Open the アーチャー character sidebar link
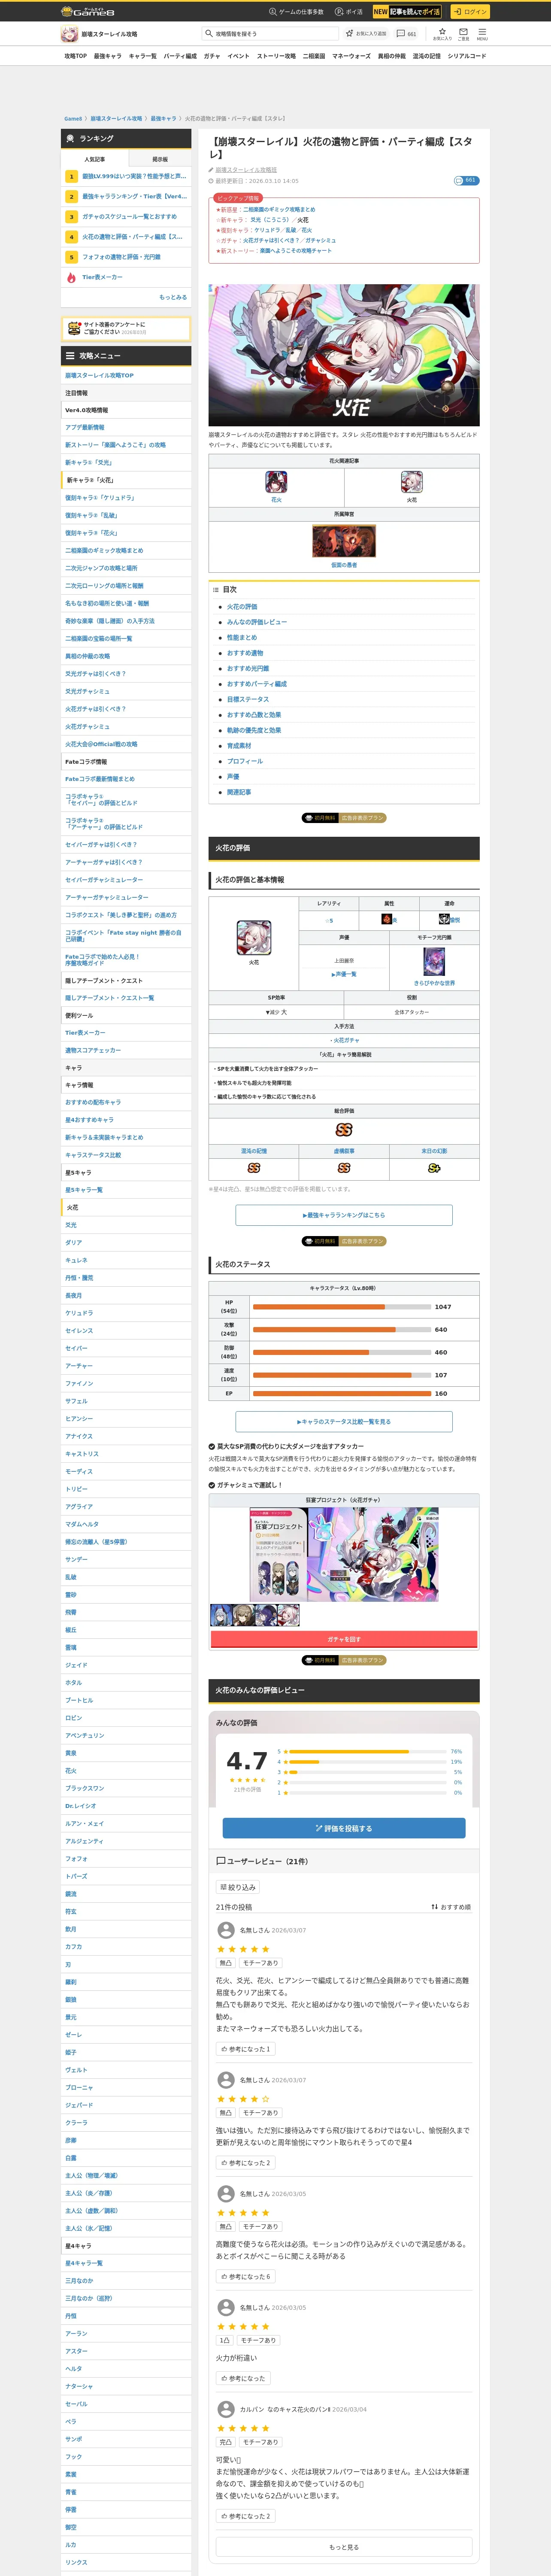 tap(126, 1366)
